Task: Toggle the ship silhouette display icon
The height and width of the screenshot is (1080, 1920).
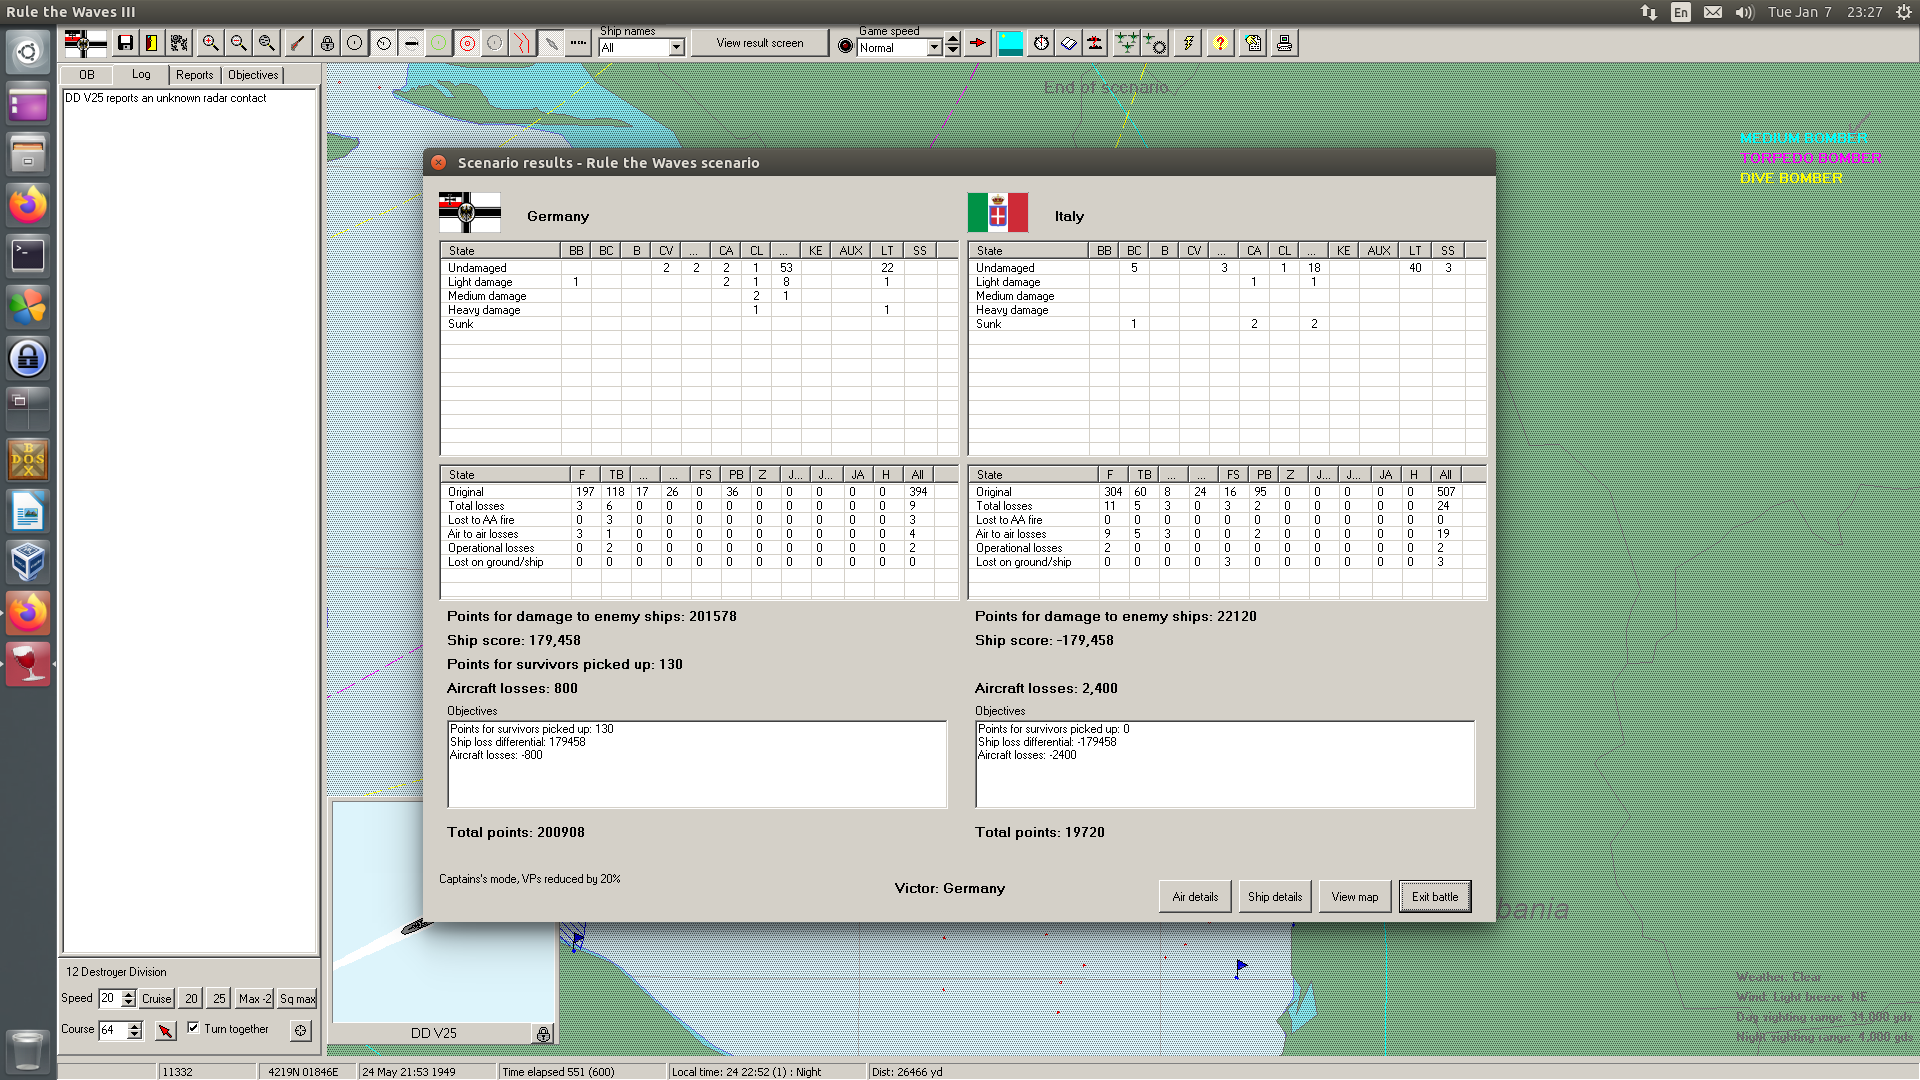Action: click(x=550, y=43)
